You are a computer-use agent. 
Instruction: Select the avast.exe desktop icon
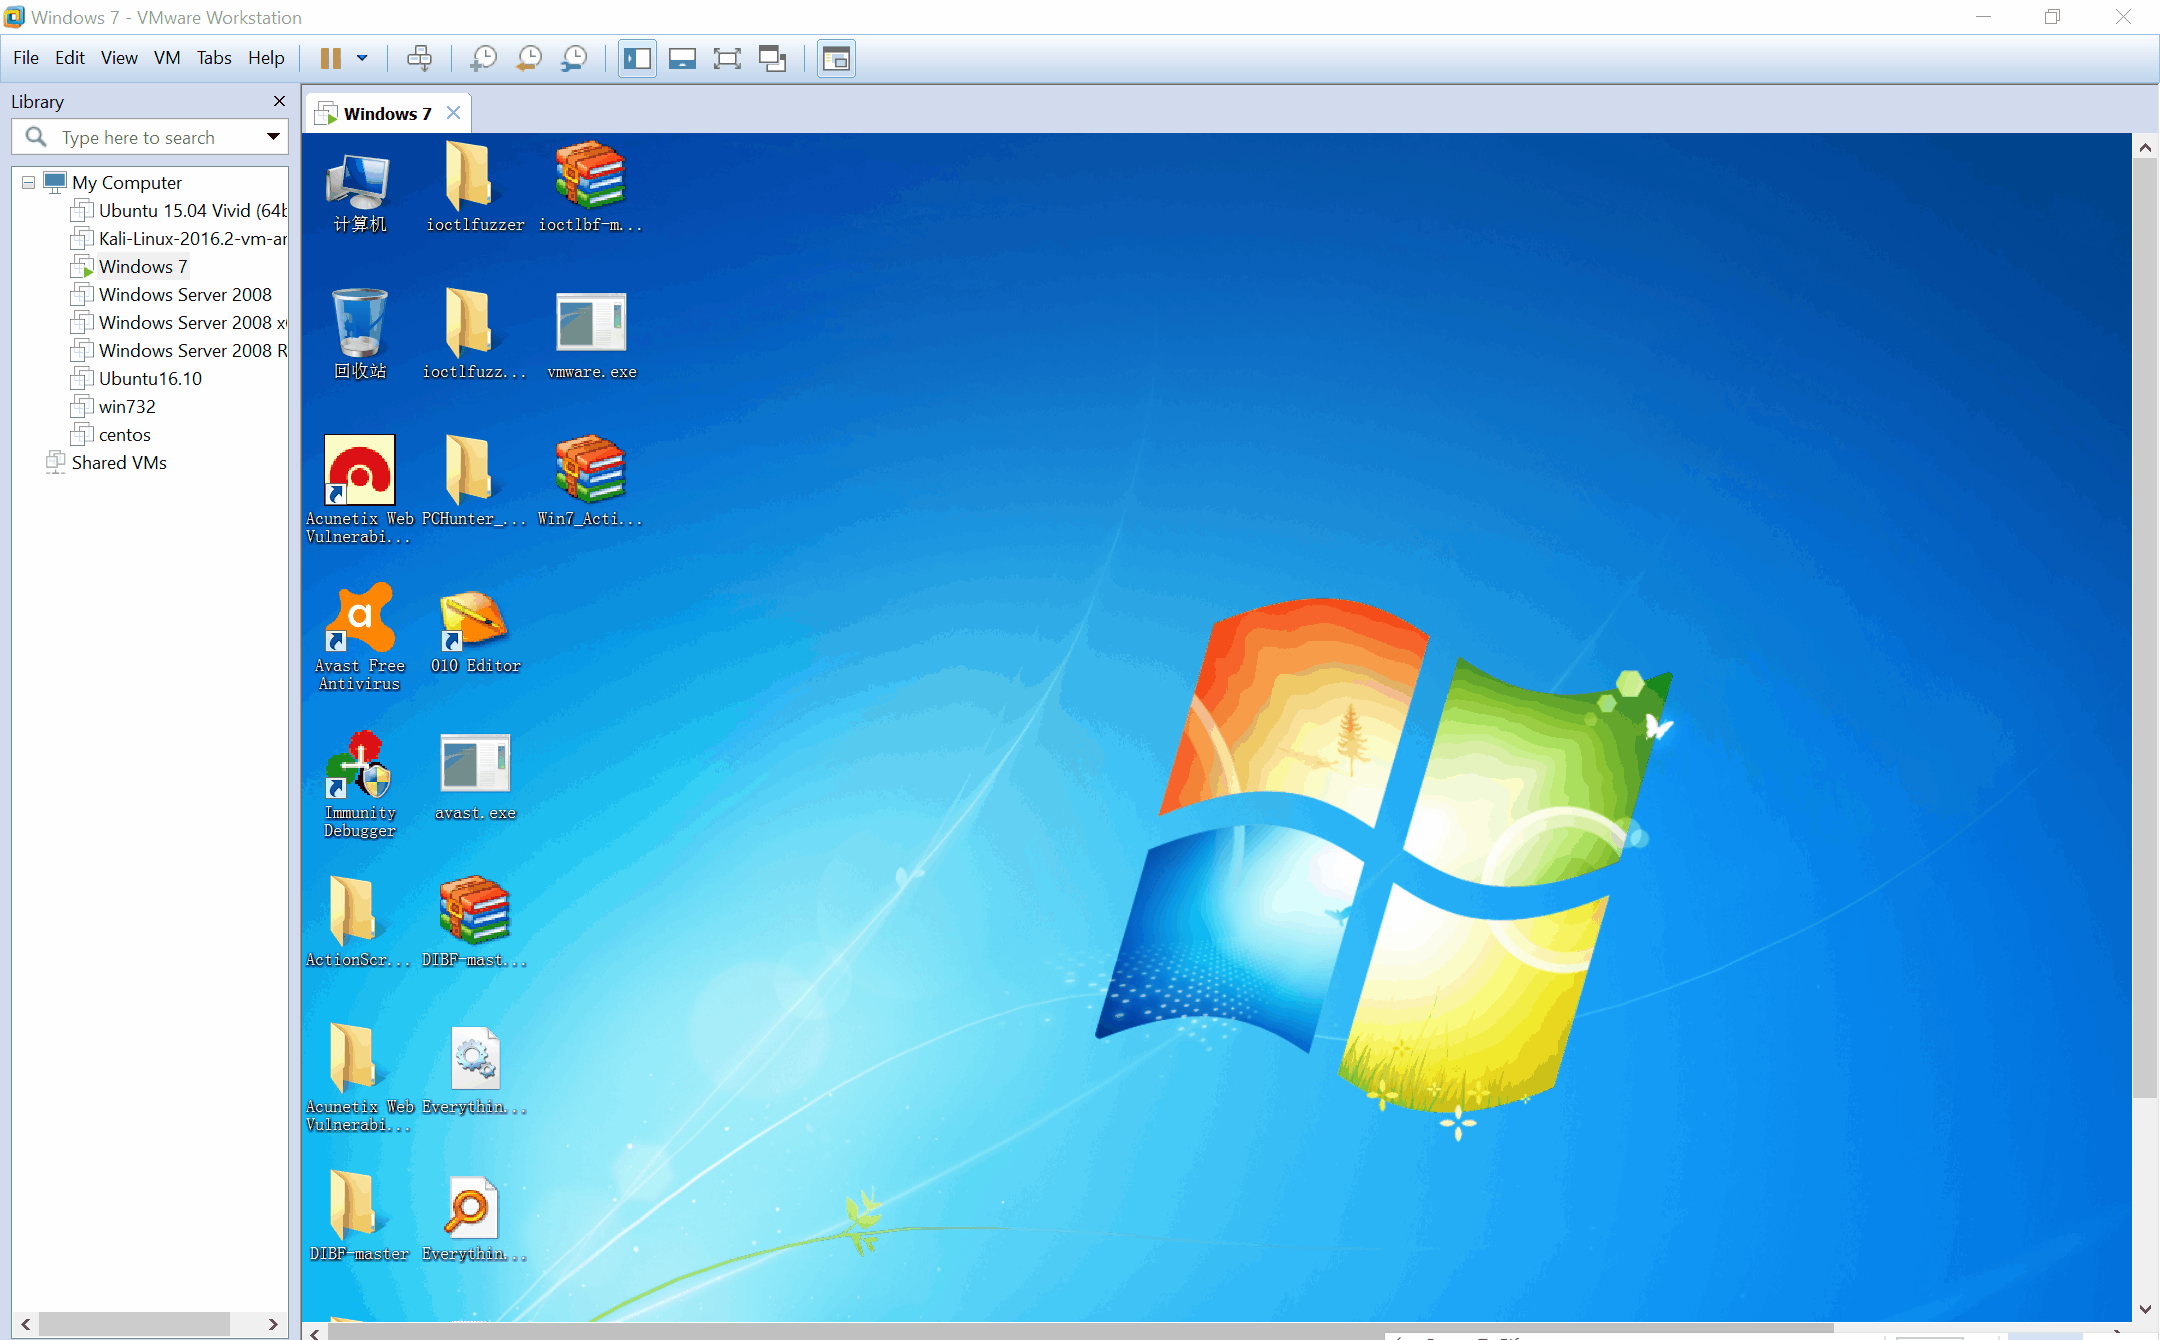coord(475,777)
